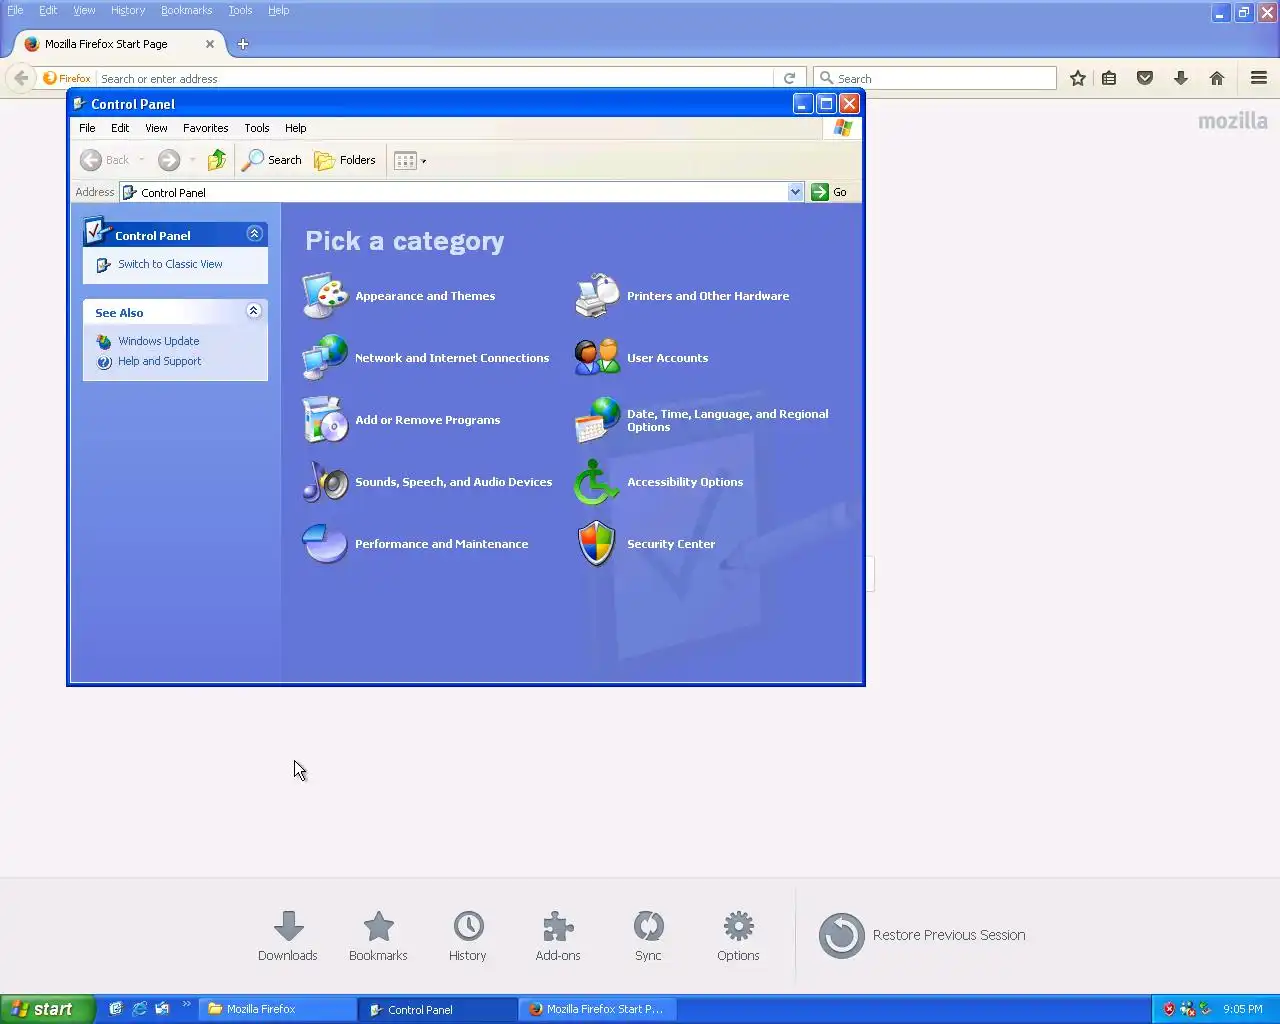The height and width of the screenshot is (1024, 1280).
Task: Open the Performance and Maintenance icon
Action: (325, 544)
